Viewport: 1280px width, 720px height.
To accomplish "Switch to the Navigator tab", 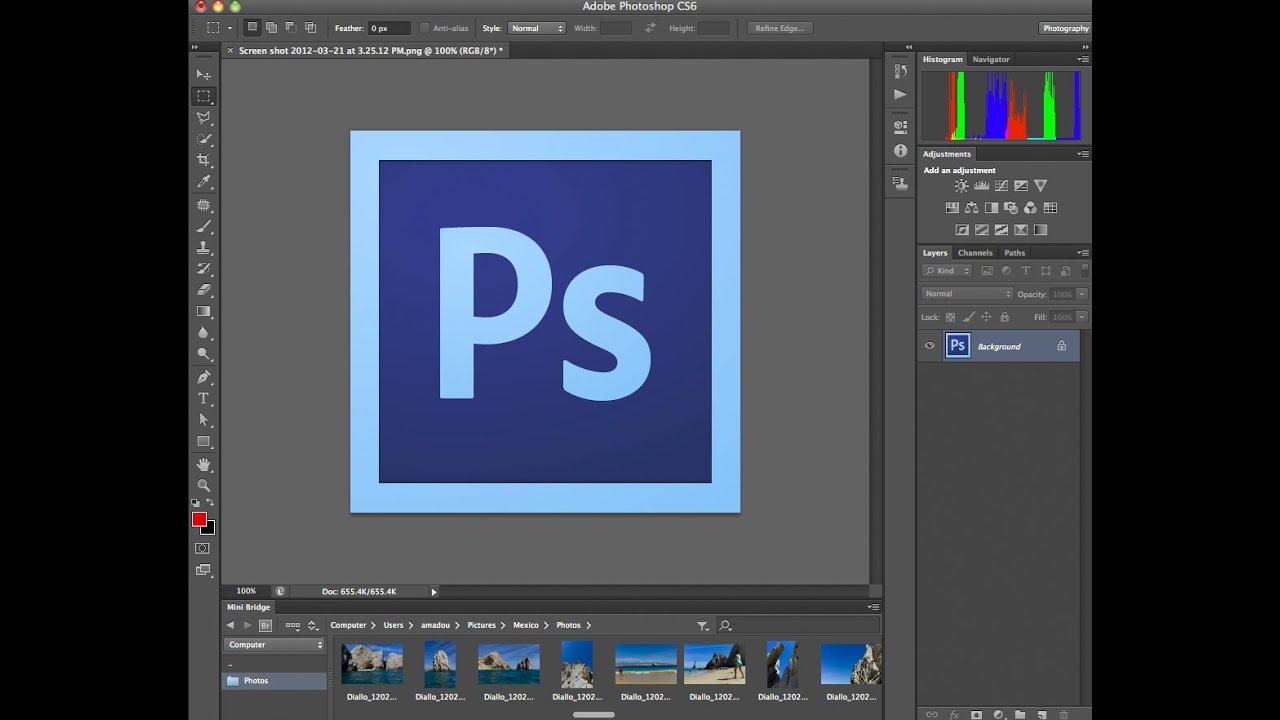I will [991, 59].
